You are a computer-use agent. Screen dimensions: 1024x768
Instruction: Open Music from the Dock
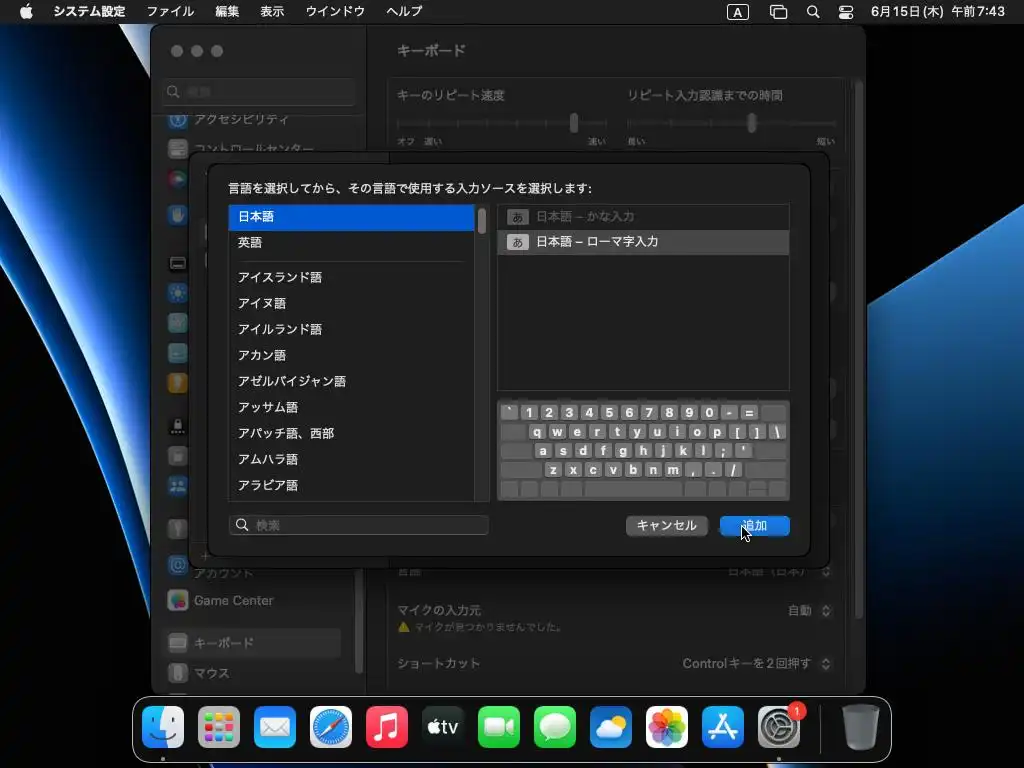click(x=387, y=727)
